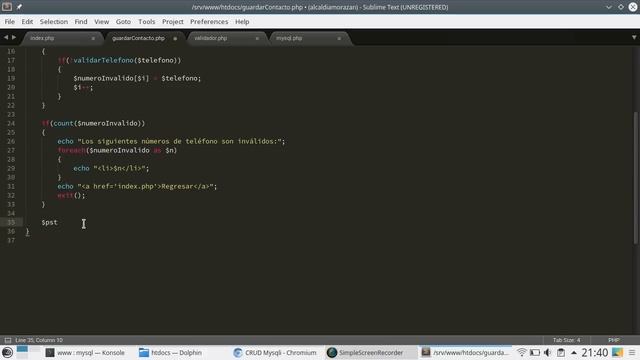Image resolution: width=640 pixels, height=360 pixels.
Task: Open the Project menu
Action: click(x=173, y=22)
